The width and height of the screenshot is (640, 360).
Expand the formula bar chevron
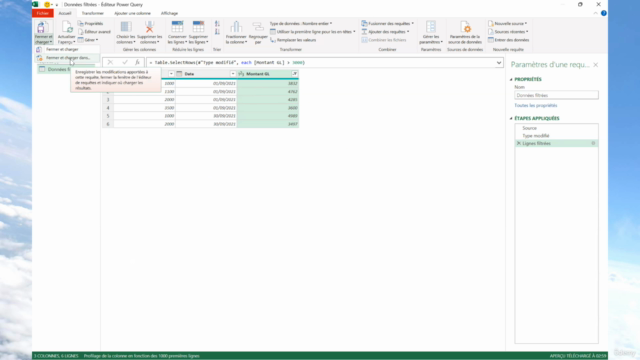click(x=499, y=62)
